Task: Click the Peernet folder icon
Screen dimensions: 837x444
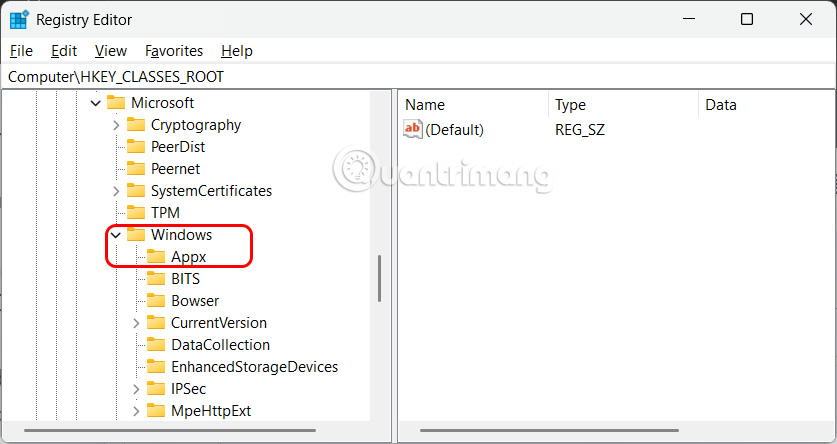Action: (x=136, y=169)
